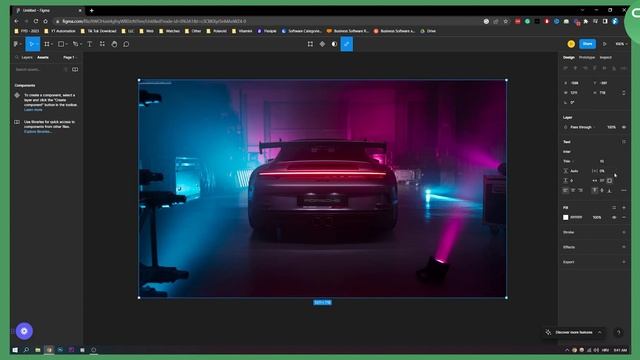Click the yellow user avatar
640x360 pixels.
571,44
